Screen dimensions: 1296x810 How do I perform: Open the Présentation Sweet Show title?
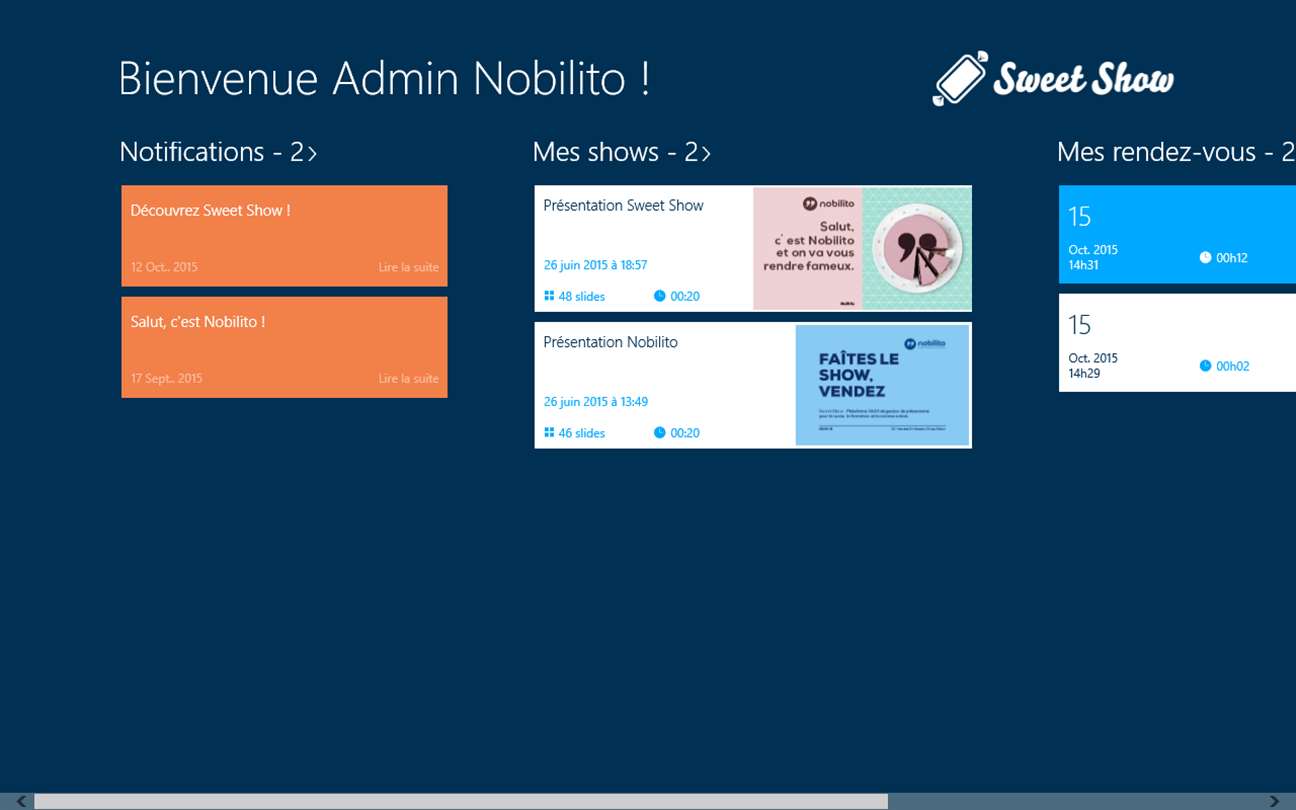click(623, 205)
